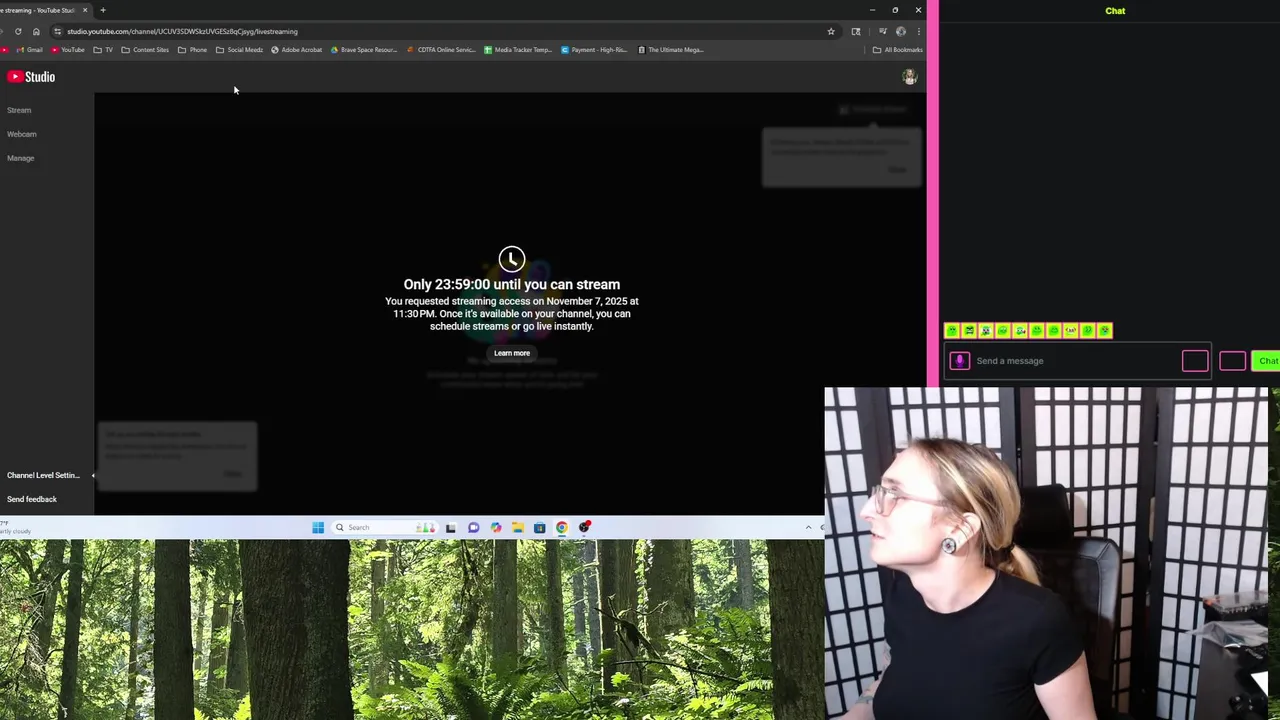The width and height of the screenshot is (1280, 720).
Task: Open a new browser tab with plus icon
Action: 102,10
